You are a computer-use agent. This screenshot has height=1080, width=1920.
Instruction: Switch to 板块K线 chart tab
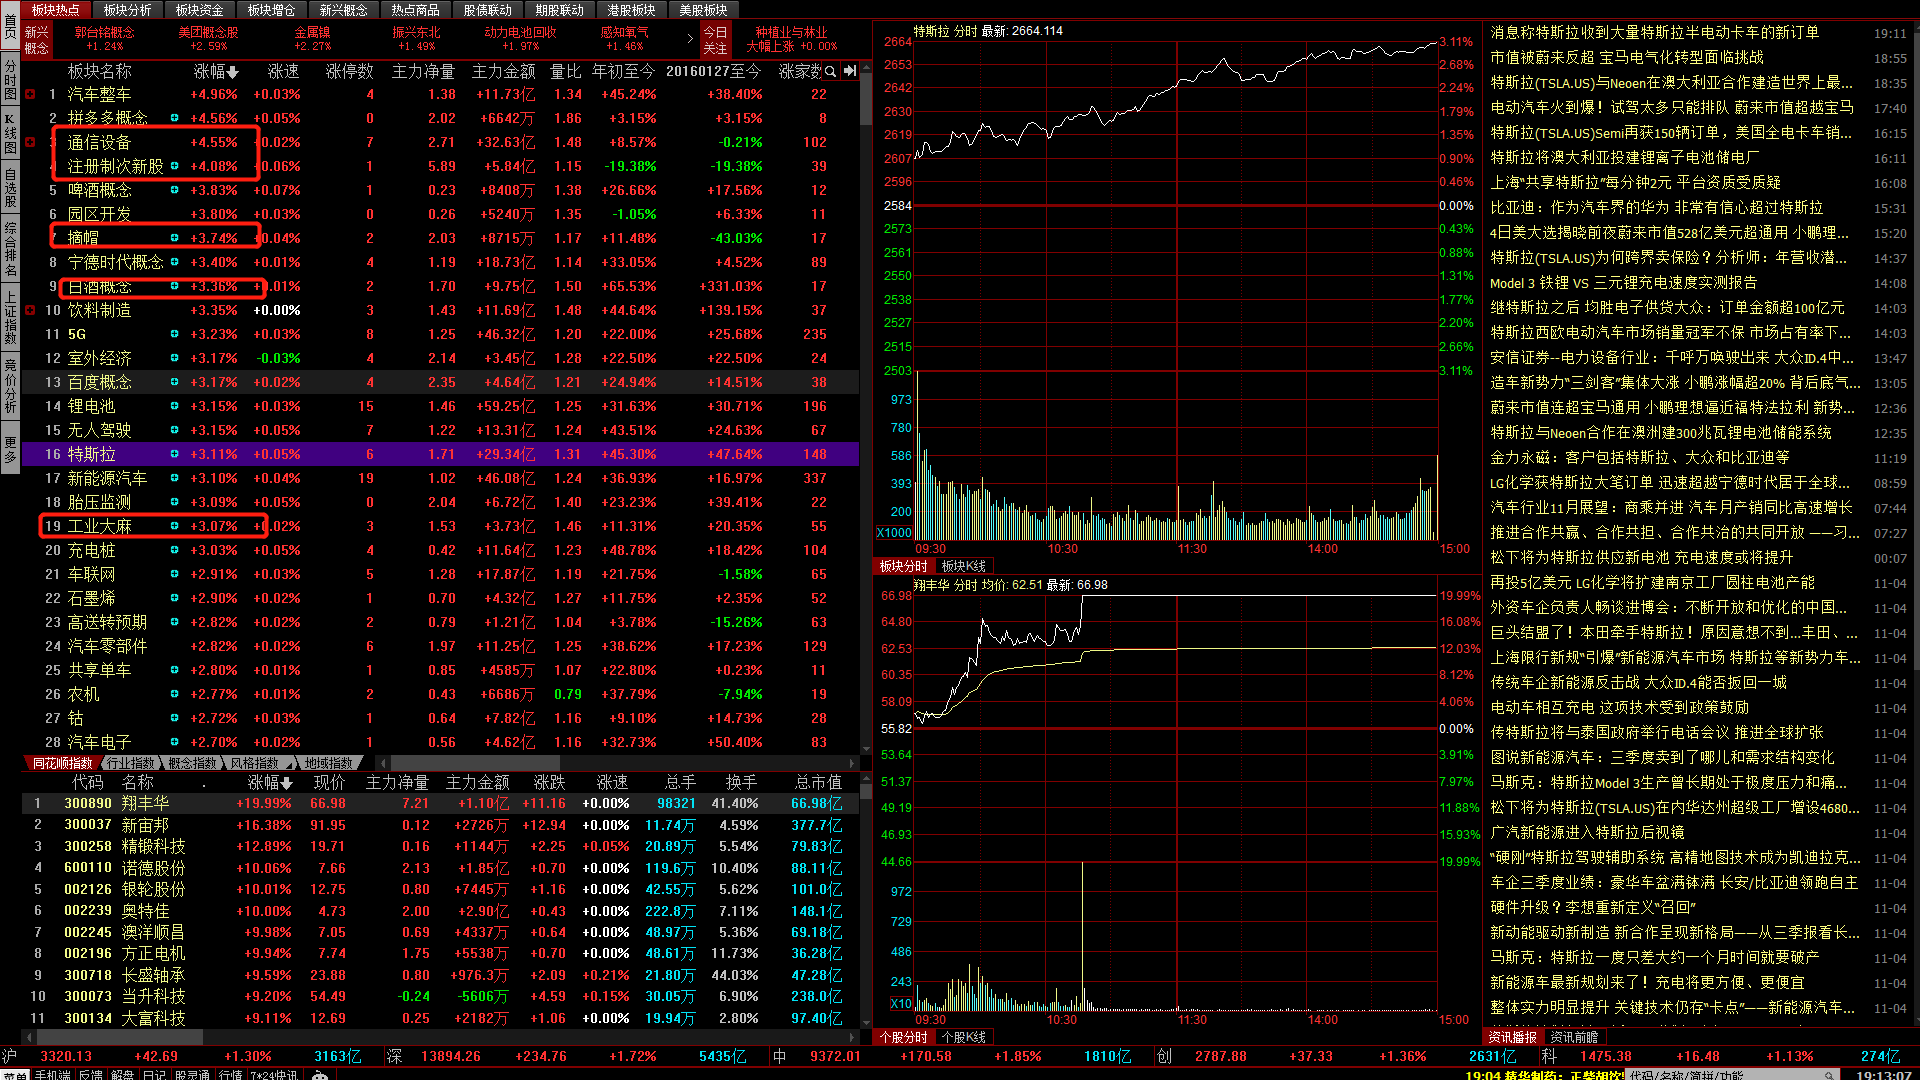963,567
